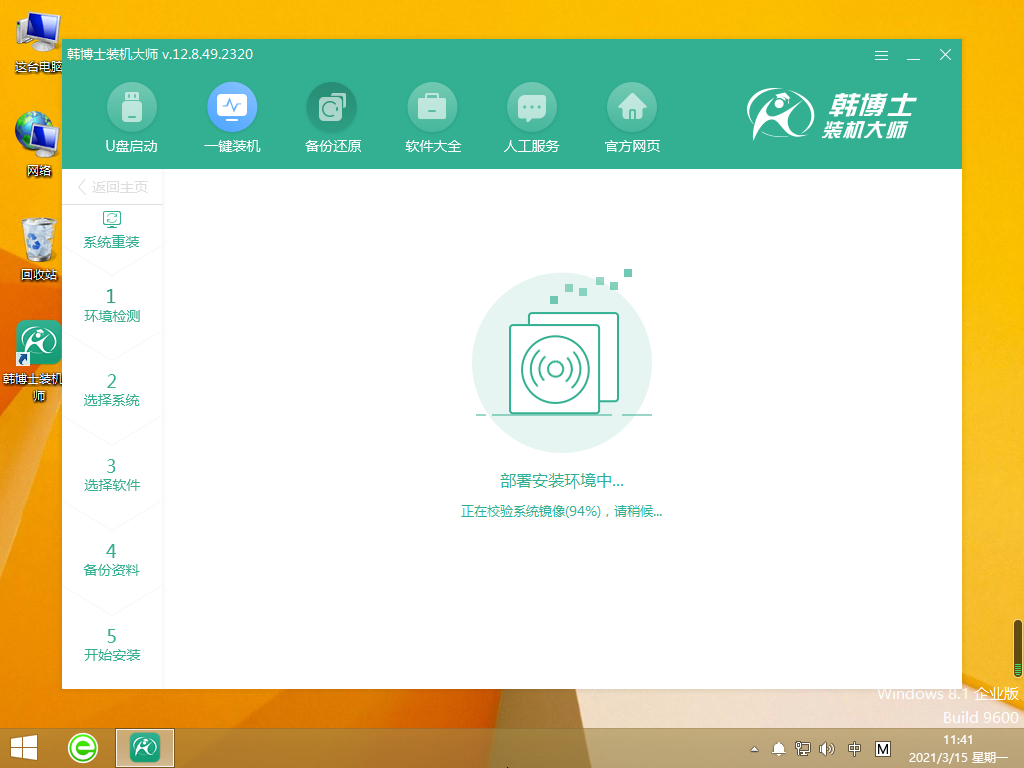Launch Internet Explorer from taskbar
This screenshot has width=1024, height=768.
coord(82,747)
